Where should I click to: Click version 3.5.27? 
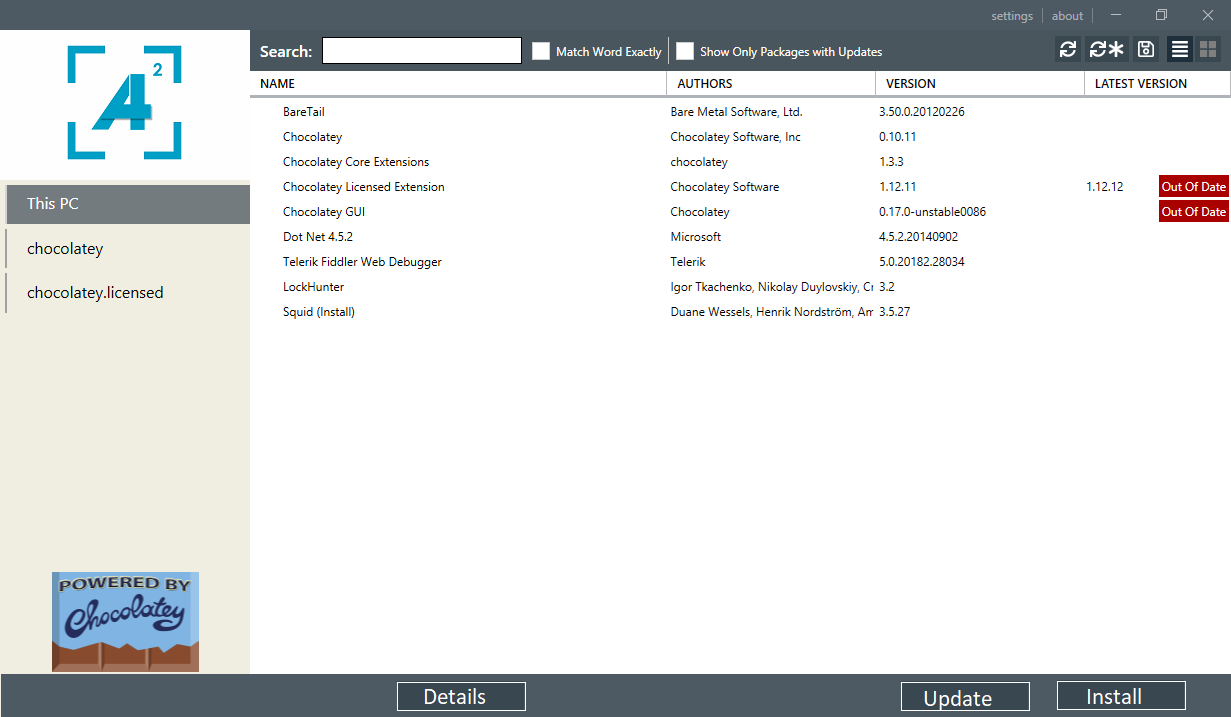[894, 312]
